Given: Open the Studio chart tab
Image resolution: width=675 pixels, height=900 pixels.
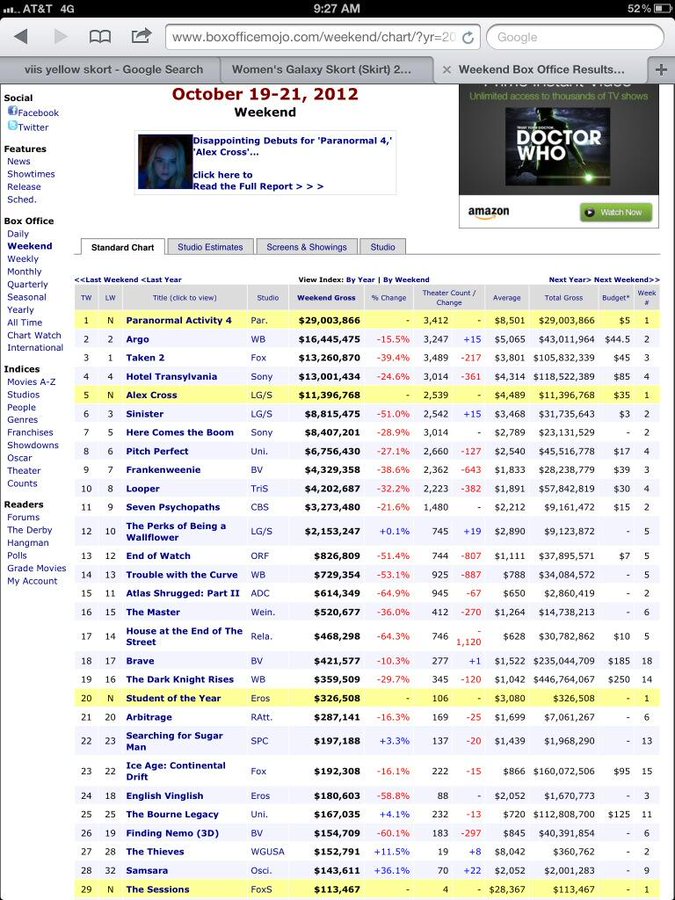Looking at the screenshot, I should click(x=382, y=247).
